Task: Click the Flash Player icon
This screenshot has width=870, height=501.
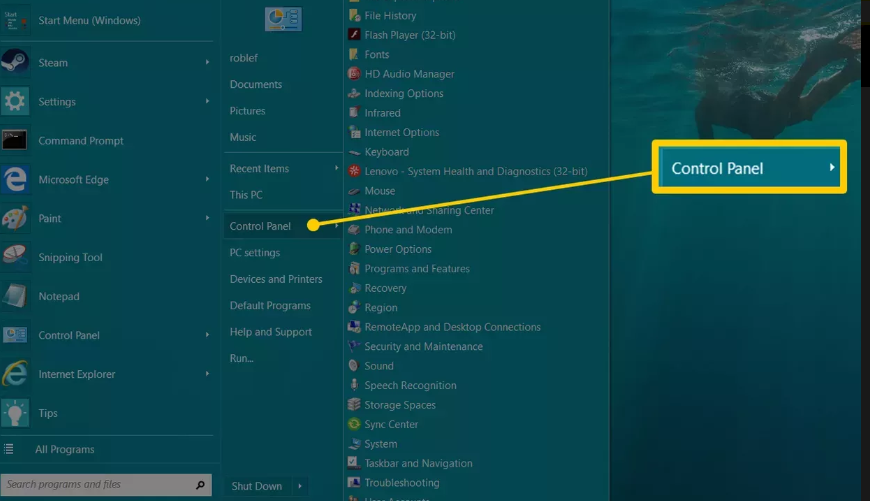Action: (354, 34)
